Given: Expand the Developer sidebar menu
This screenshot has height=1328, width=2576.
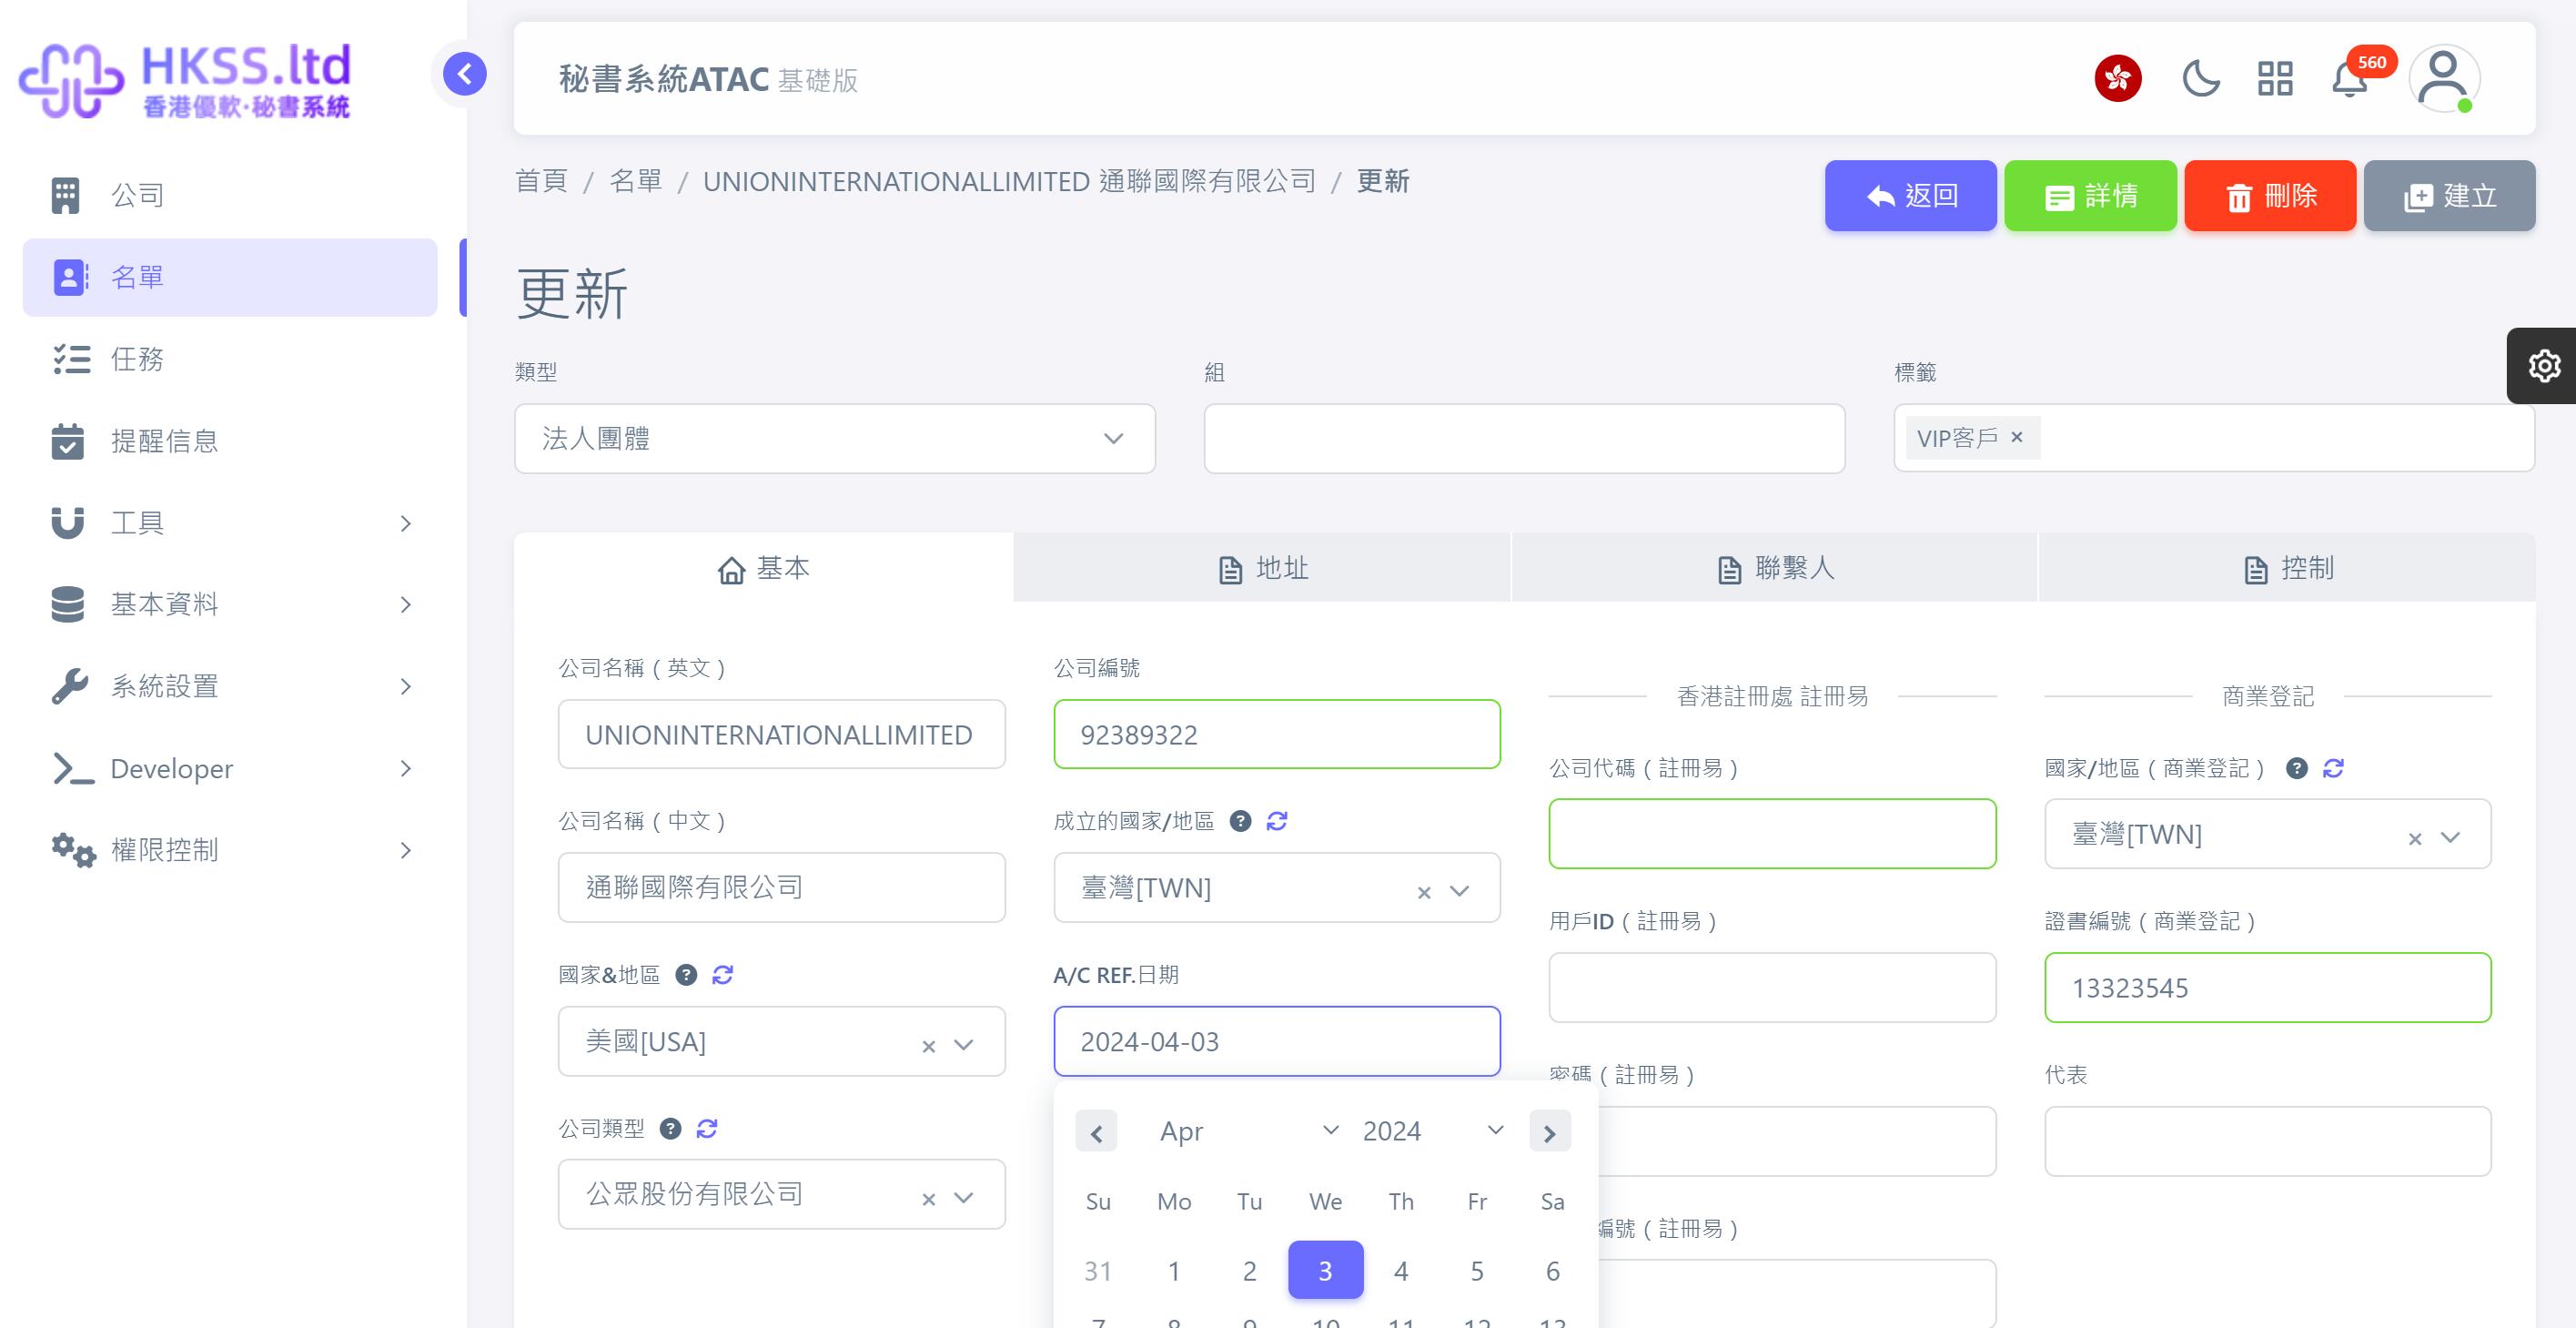Looking at the screenshot, I should [x=230, y=768].
